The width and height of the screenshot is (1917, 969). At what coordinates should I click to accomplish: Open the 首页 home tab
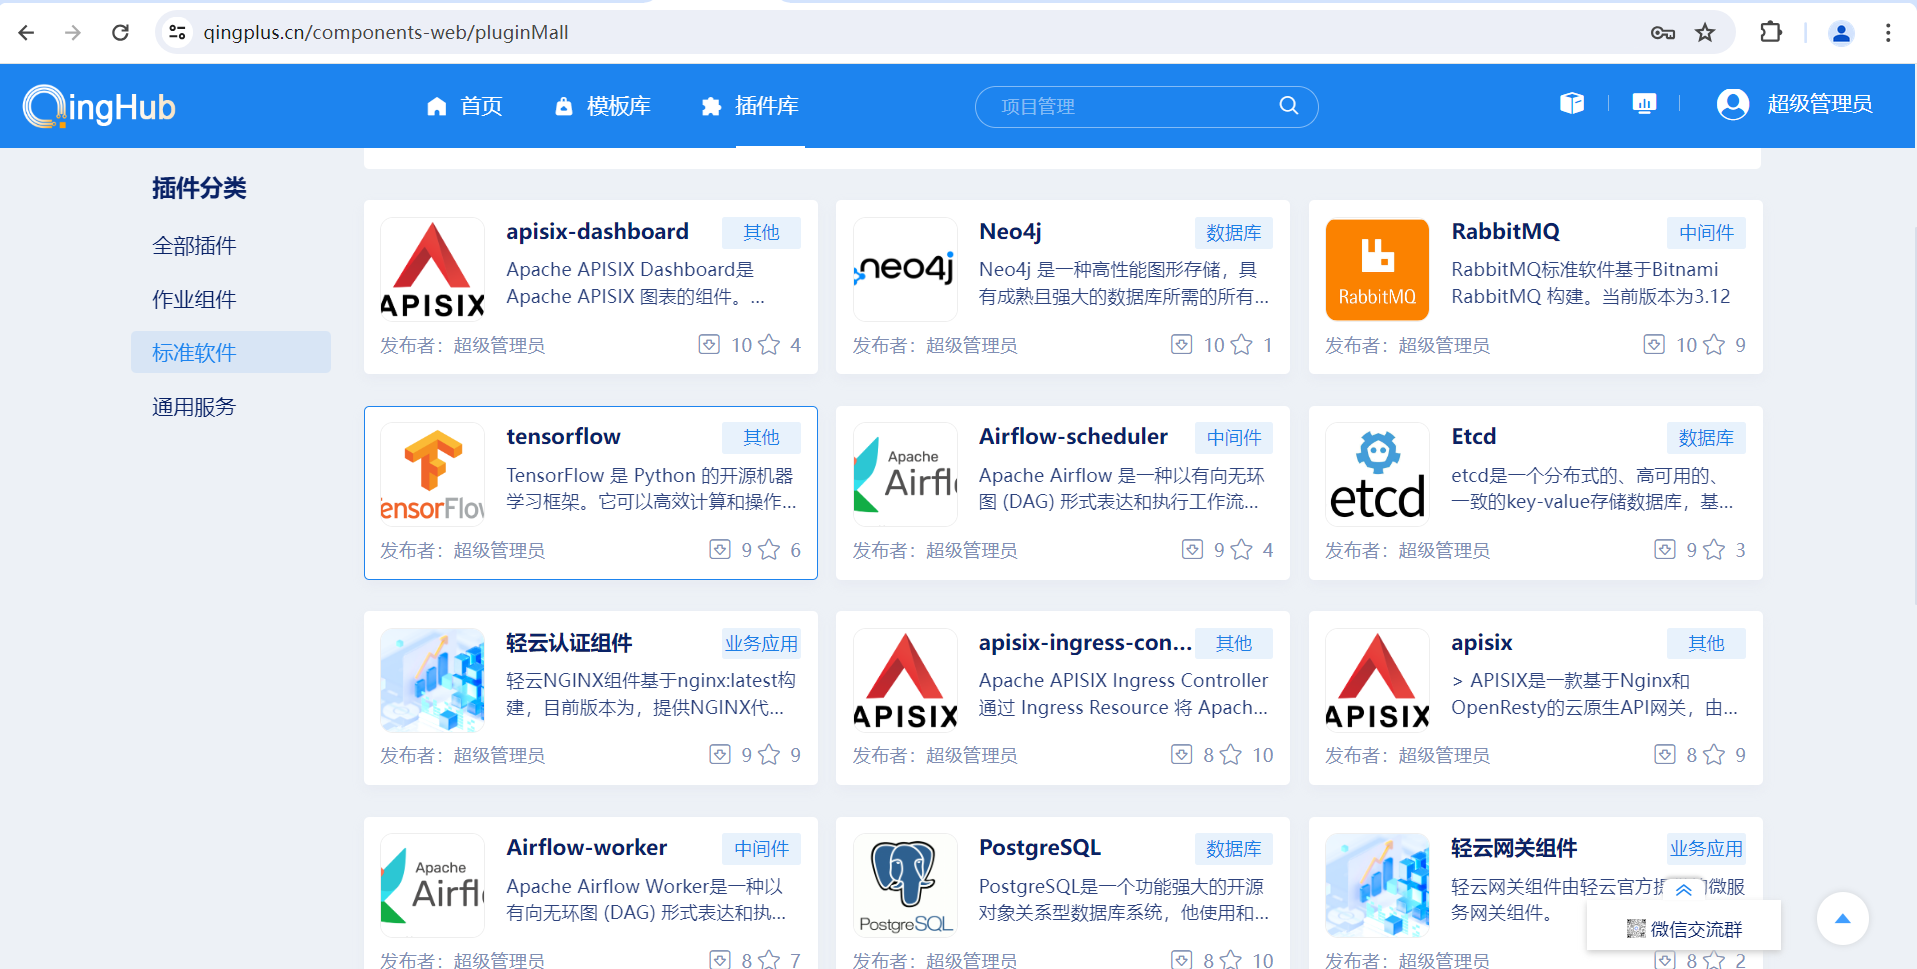coord(464,106)
